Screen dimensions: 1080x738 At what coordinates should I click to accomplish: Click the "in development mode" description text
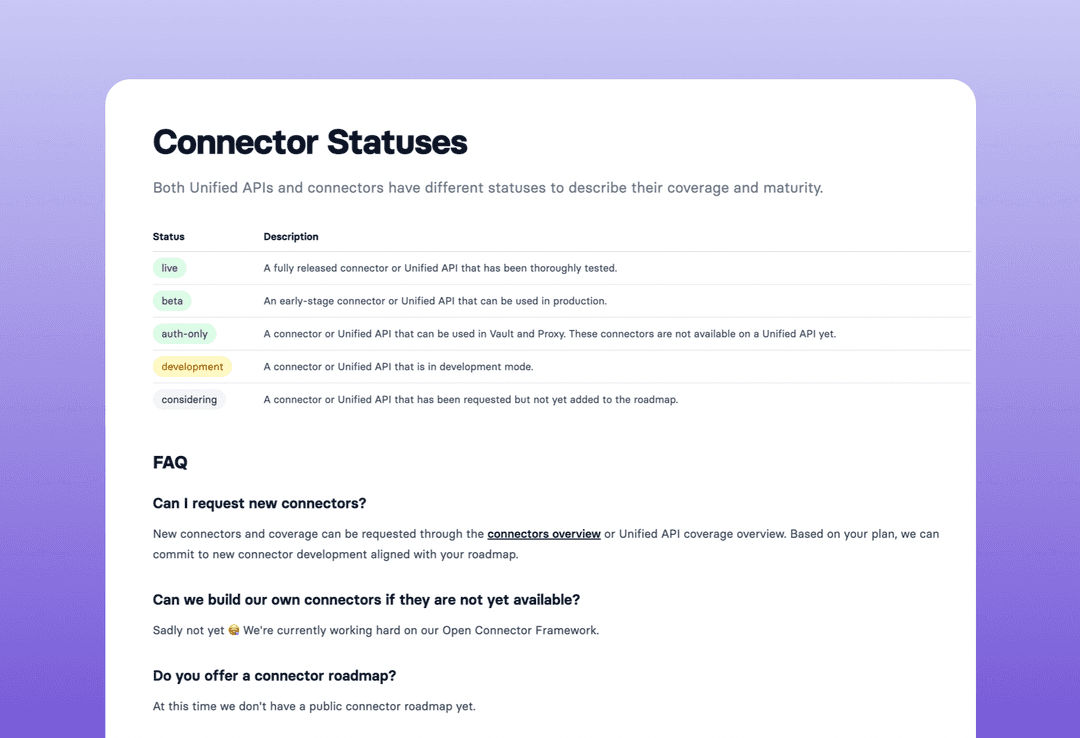(x=398, y=367)
